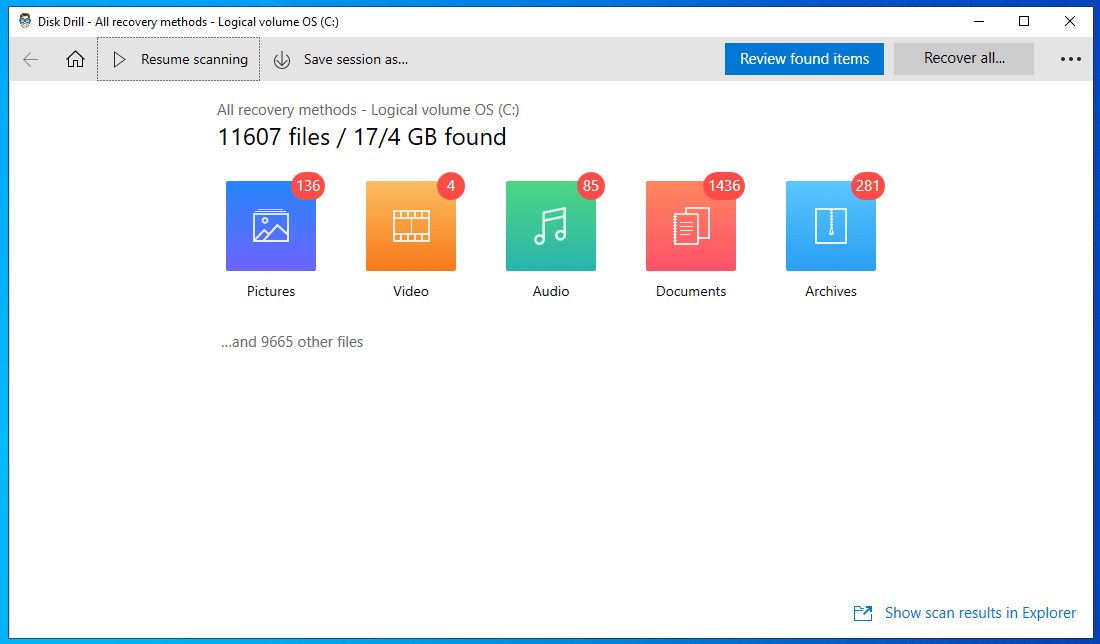Open the Pictures category tile
The width and height of the screenshot is (1100, 644).
(x=271, y=226)
